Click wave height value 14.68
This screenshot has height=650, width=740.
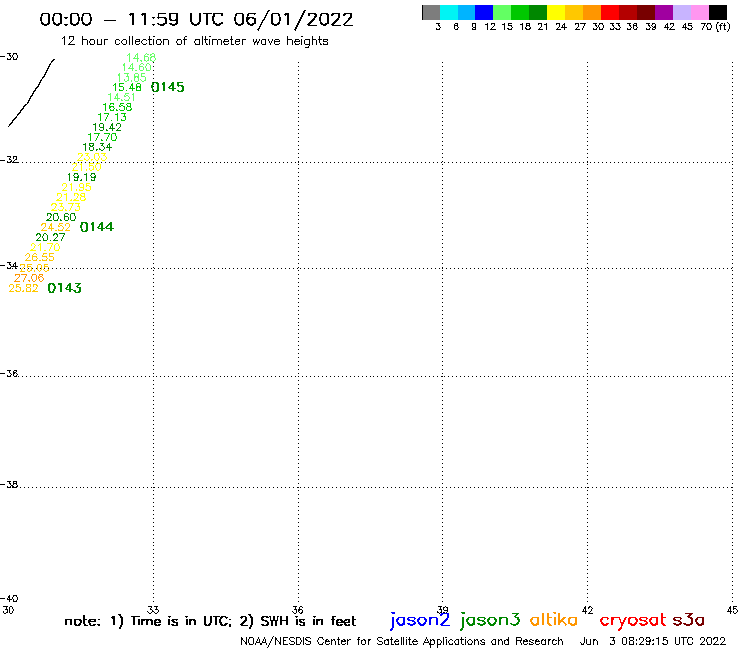point(141,58)
